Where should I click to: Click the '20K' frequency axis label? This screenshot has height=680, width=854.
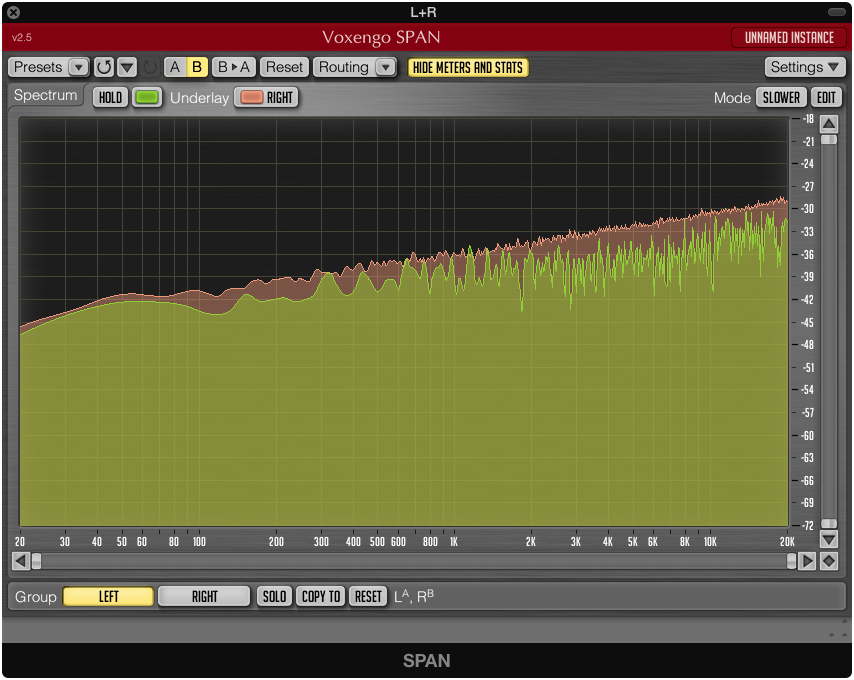(x=787, y=542)
